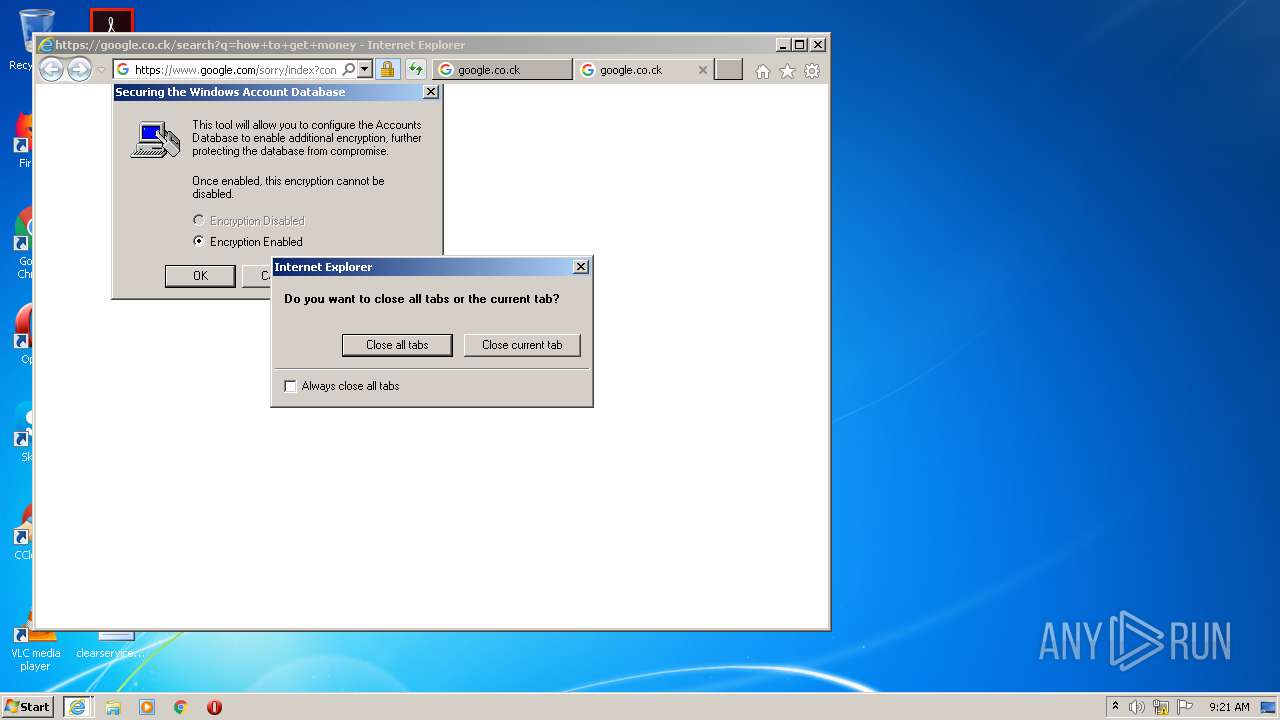Screen dimensions: 1280x720
Task: Click the Internet Explorer icon in title bar
Action: (45, 45)
